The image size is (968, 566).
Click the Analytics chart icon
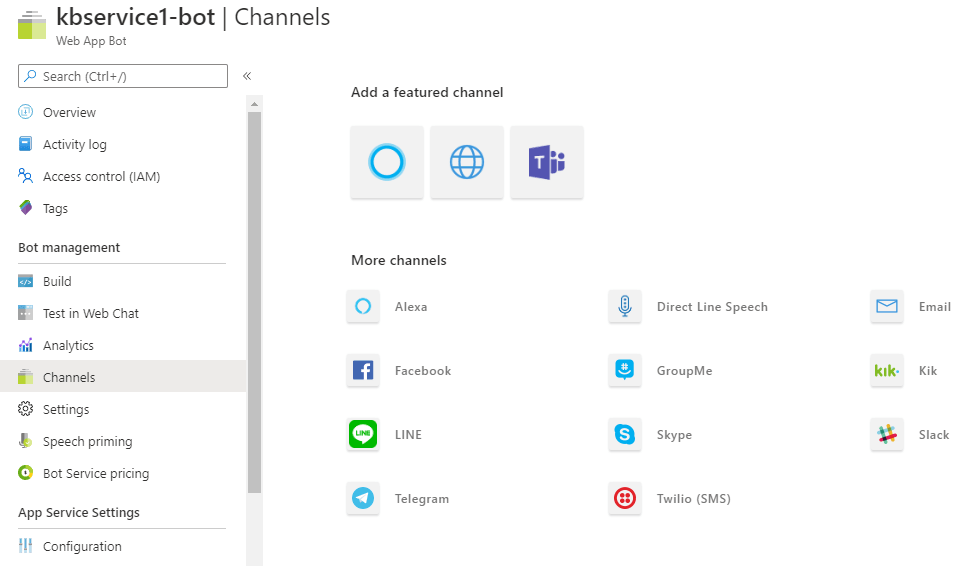[25, 345]
